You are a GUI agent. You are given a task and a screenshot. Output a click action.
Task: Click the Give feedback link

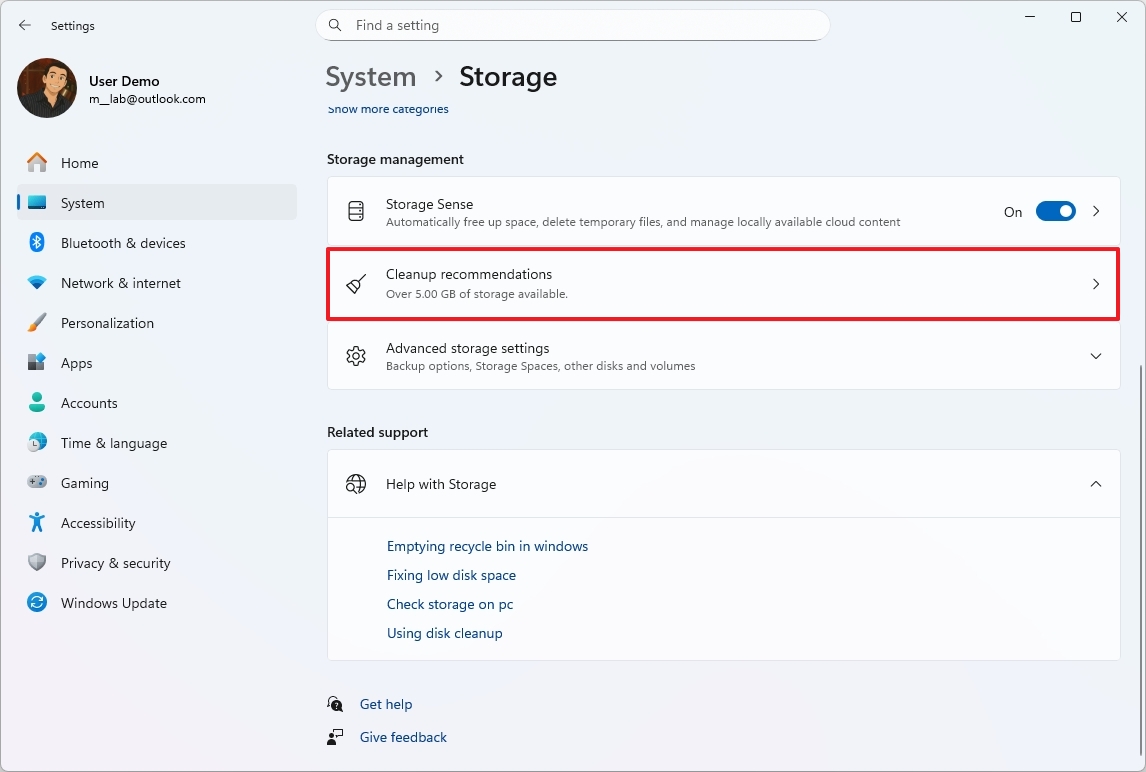[403, 737]
